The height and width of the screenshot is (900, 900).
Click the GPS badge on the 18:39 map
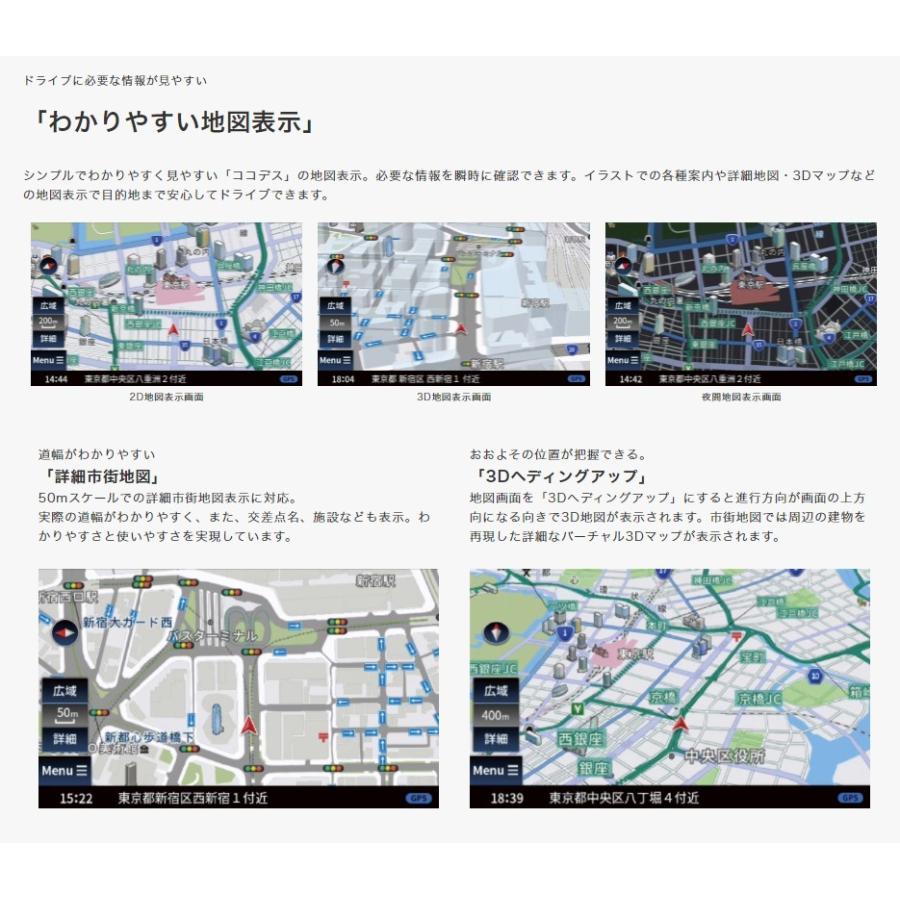[849, 798]
